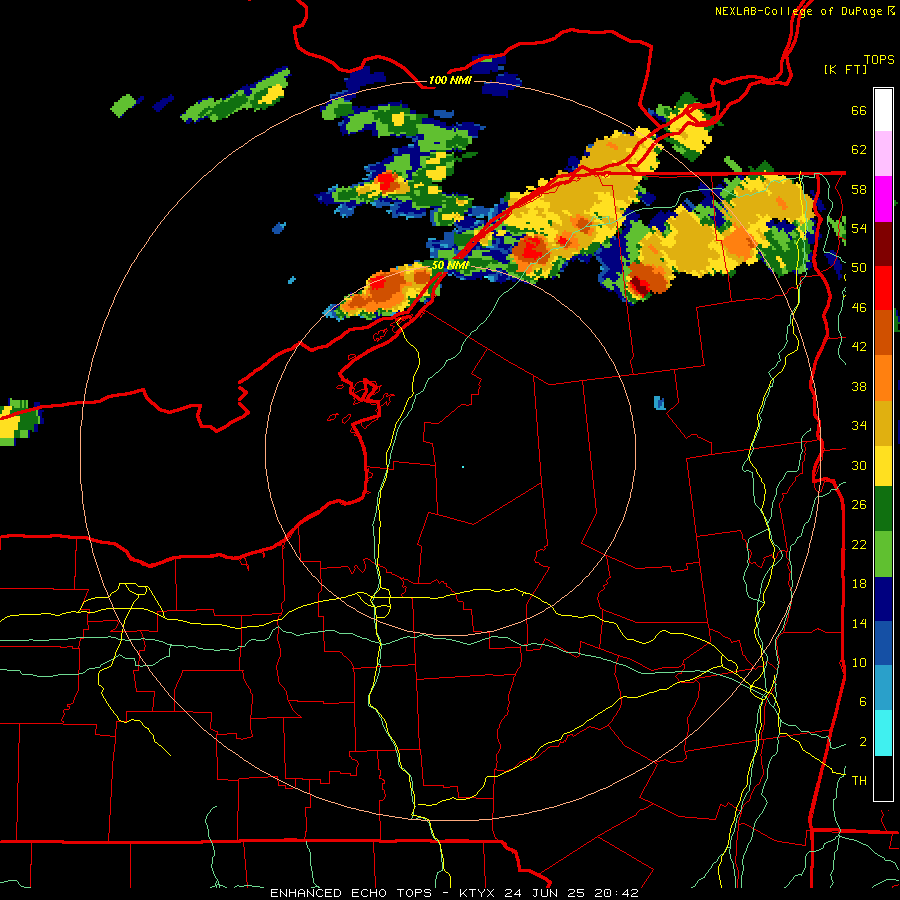Click the legend value 42

tap(859, 347)
